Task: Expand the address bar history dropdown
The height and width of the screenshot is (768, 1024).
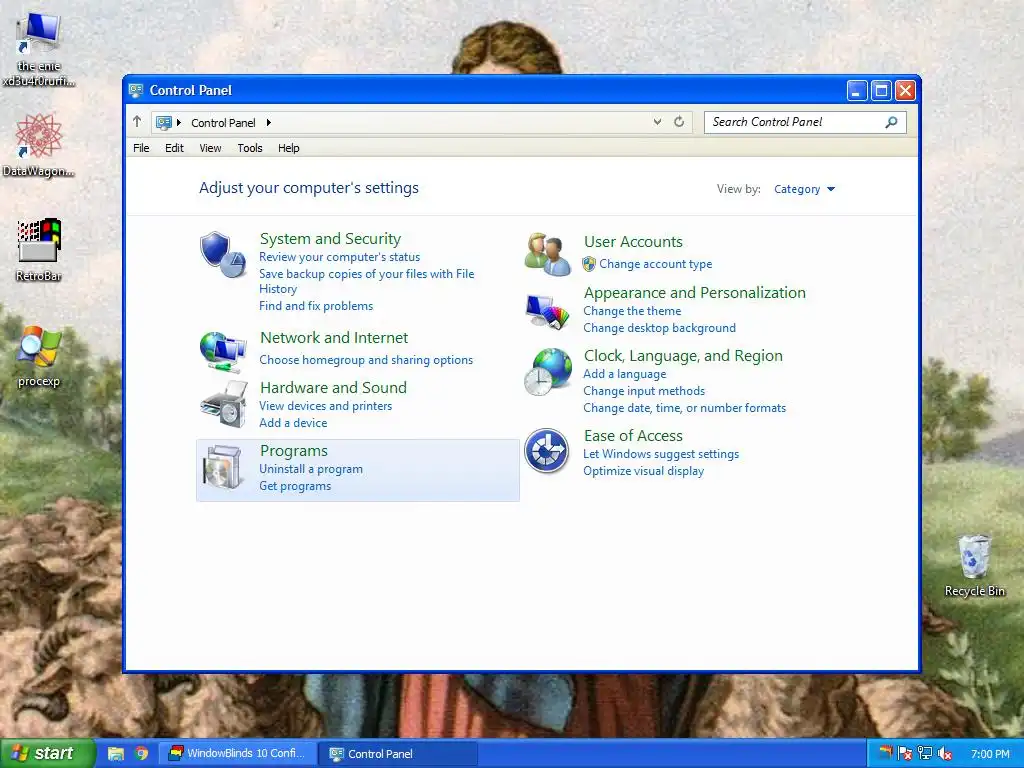Action: pyautogui.click(x=657, y=121)
